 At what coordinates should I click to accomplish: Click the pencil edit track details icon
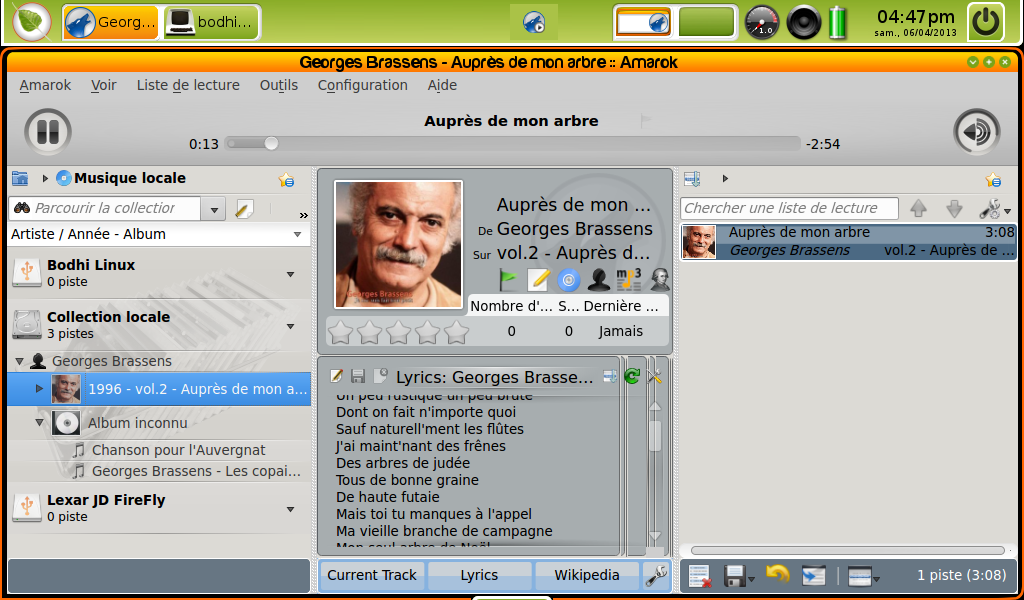point(538,279)
